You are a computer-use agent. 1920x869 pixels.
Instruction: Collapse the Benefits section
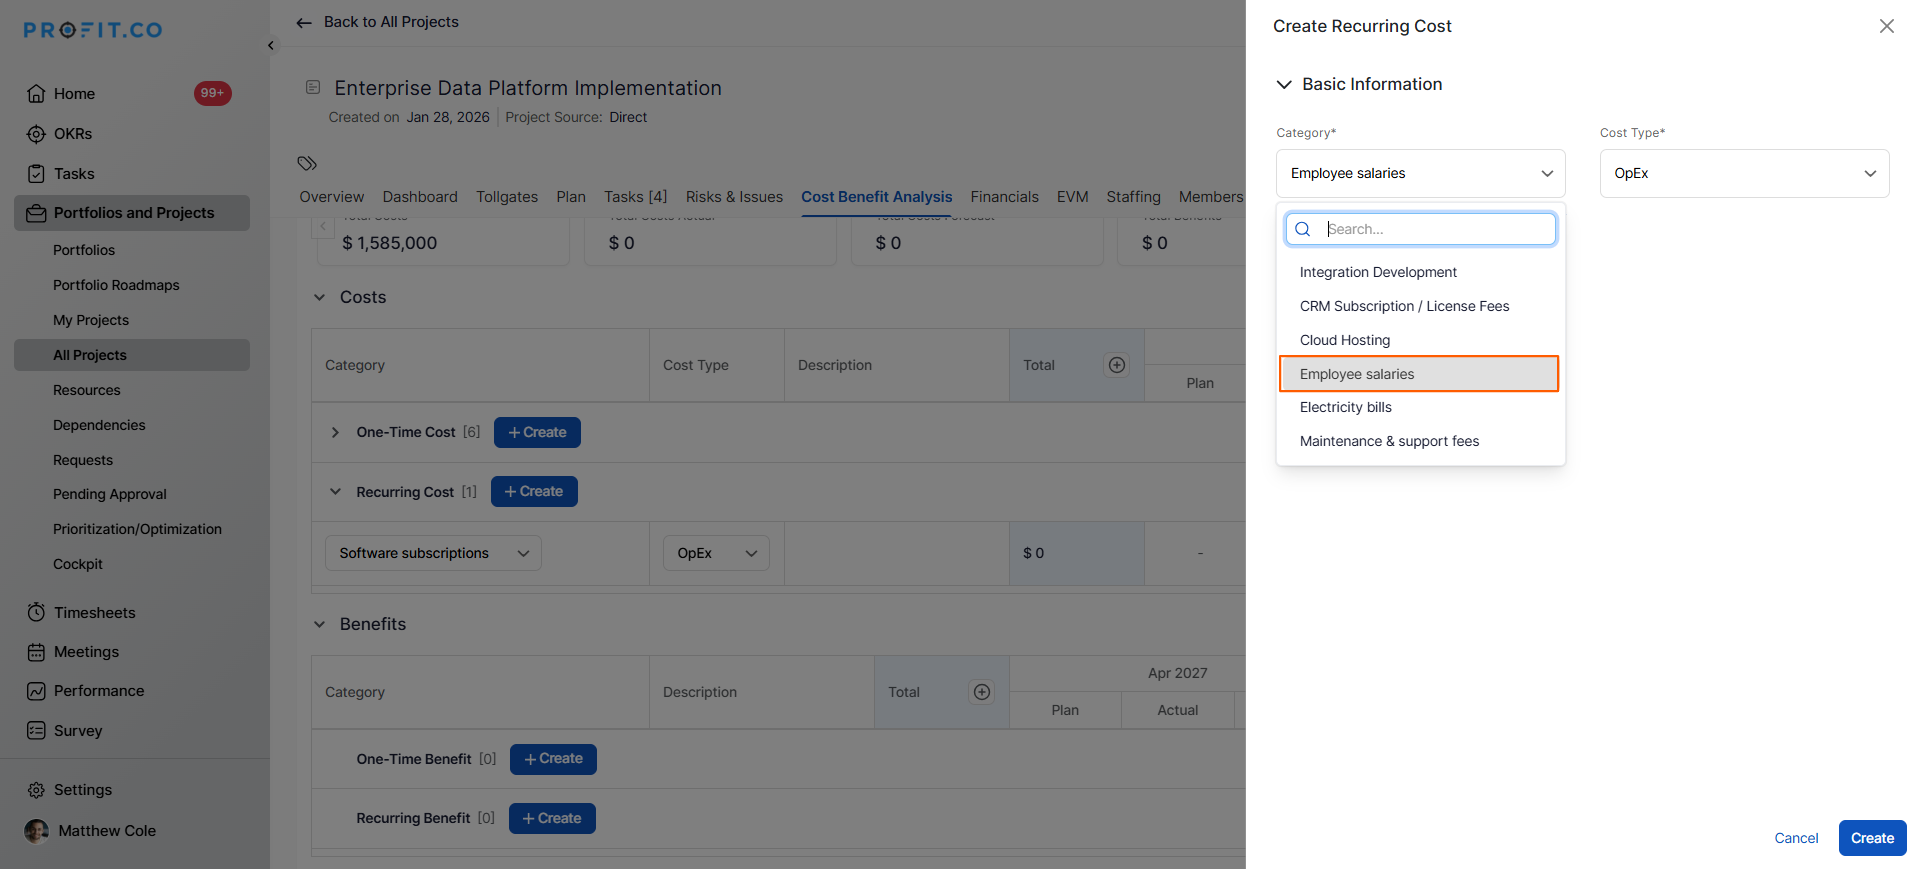click(x=320, y=624)
